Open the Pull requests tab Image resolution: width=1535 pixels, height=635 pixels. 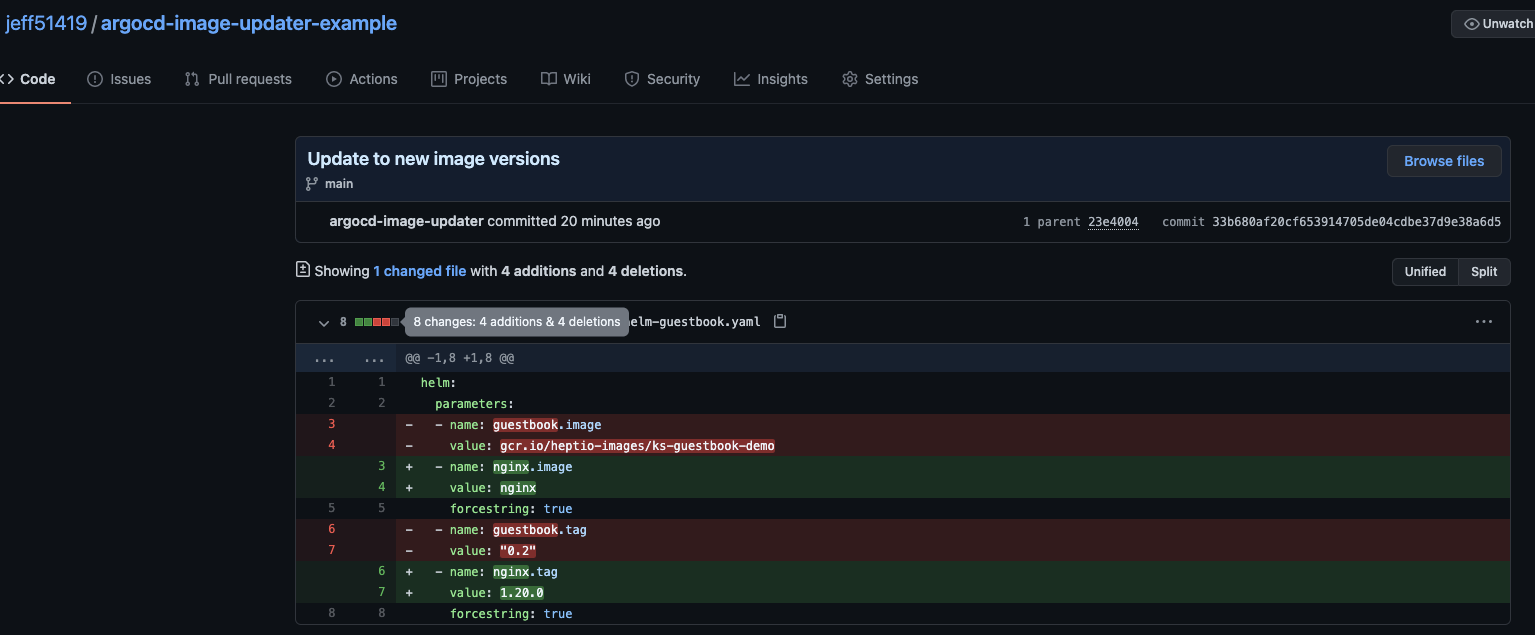click(x=238, y=79)
